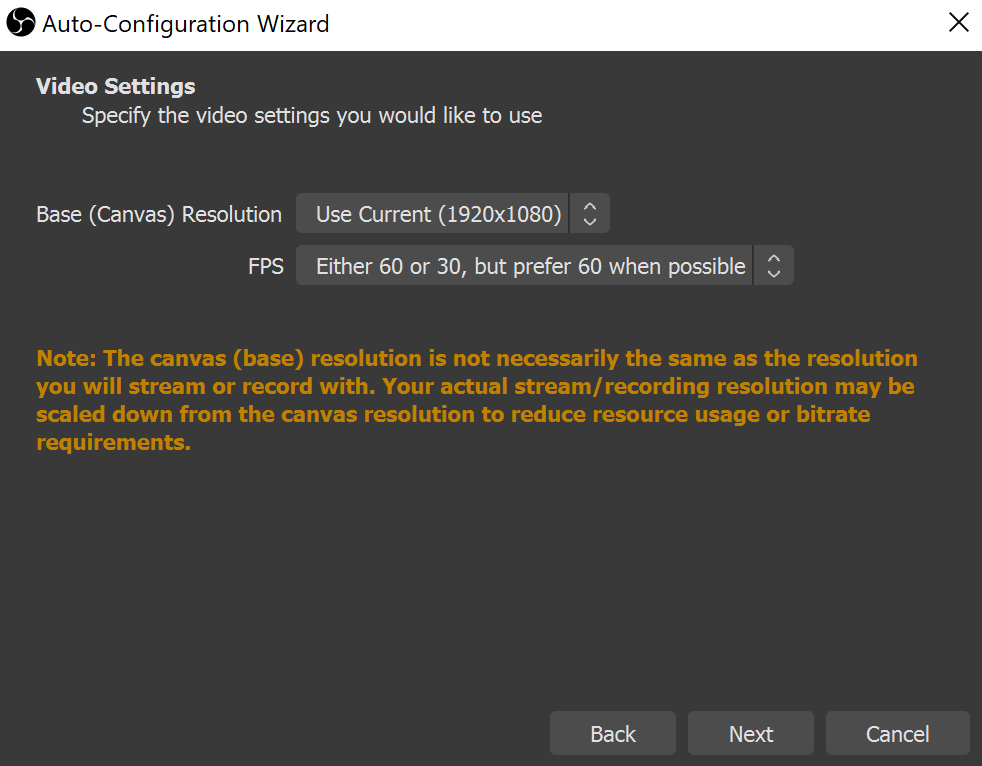Click the Base (Canvas) Resolution label
The image size is (982, 766).
pos(159,215)
